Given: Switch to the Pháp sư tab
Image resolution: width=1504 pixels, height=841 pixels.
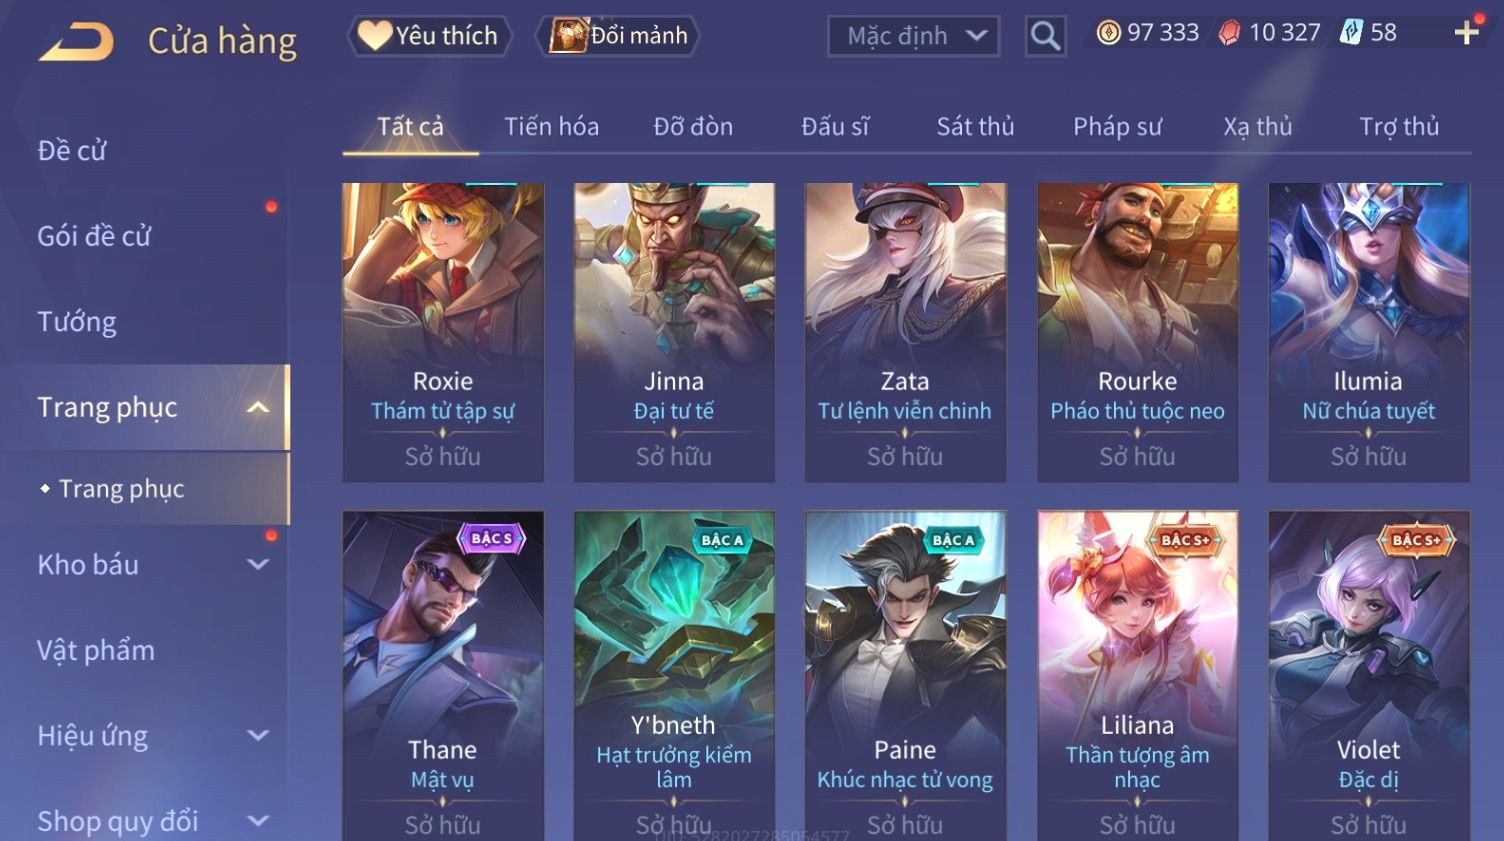Looking at the screenshot, I should 1117,126.
